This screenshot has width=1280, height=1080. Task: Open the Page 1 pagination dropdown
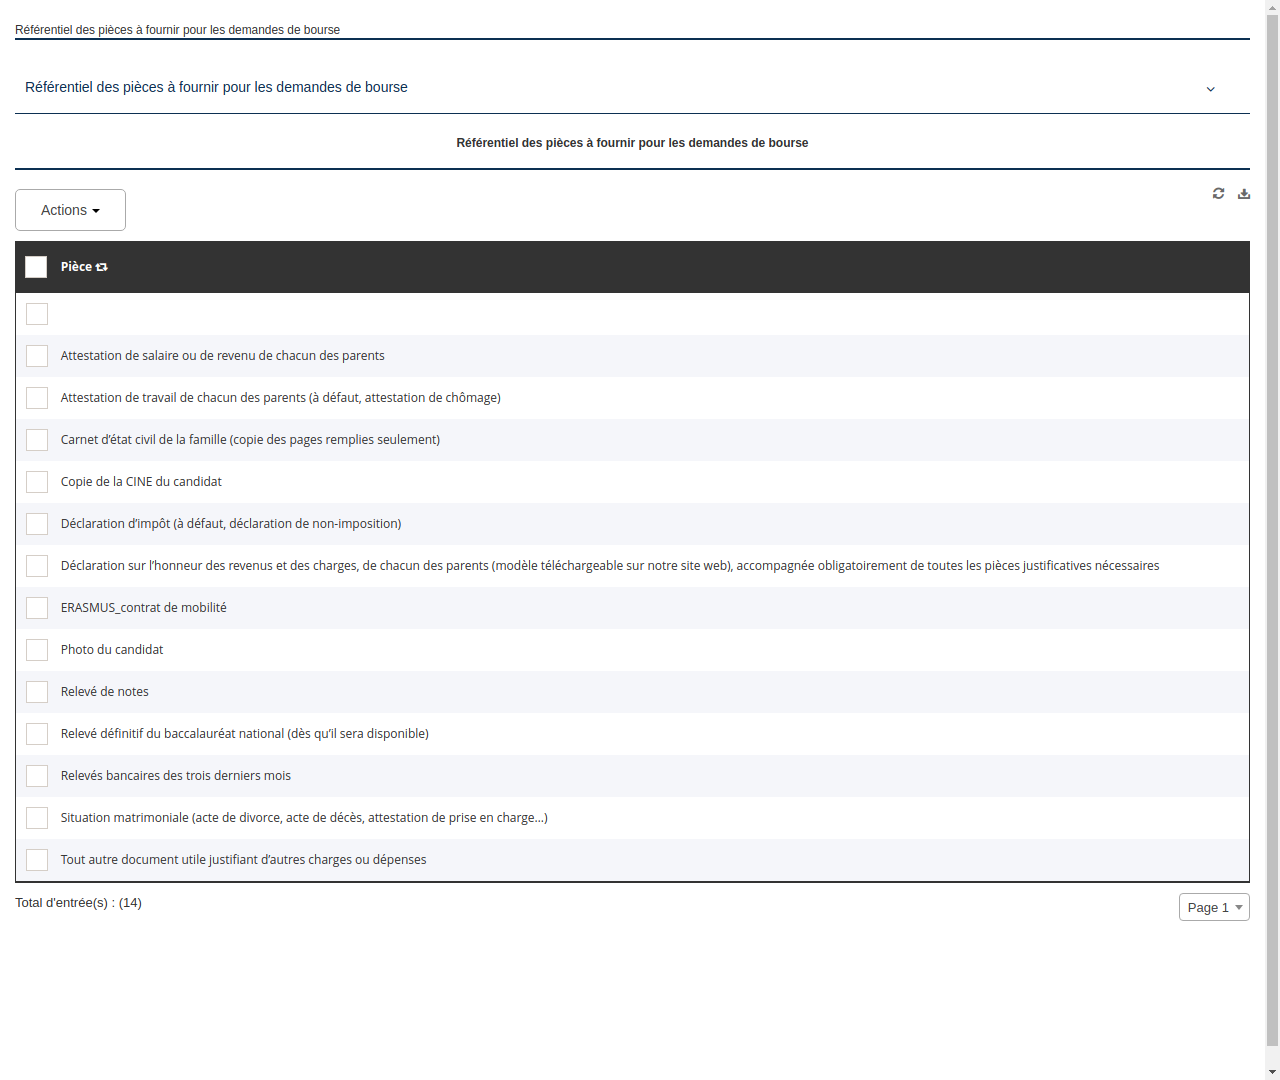click(1214, 906)
